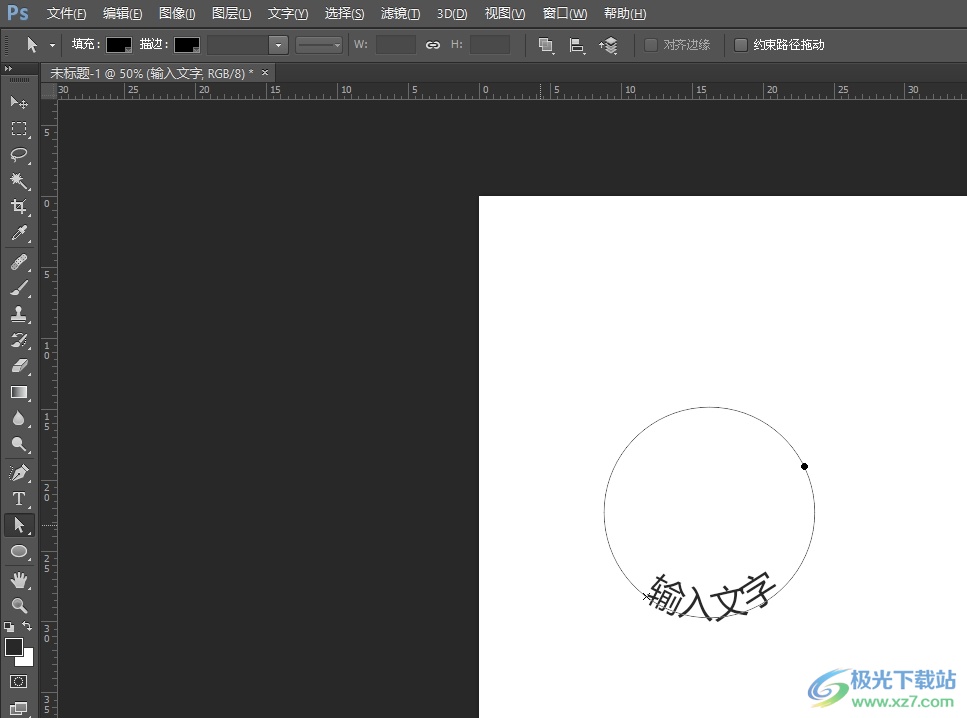Toggle the width-height link icon
This screenshot has height=718, width=967.
pos(433,45)
